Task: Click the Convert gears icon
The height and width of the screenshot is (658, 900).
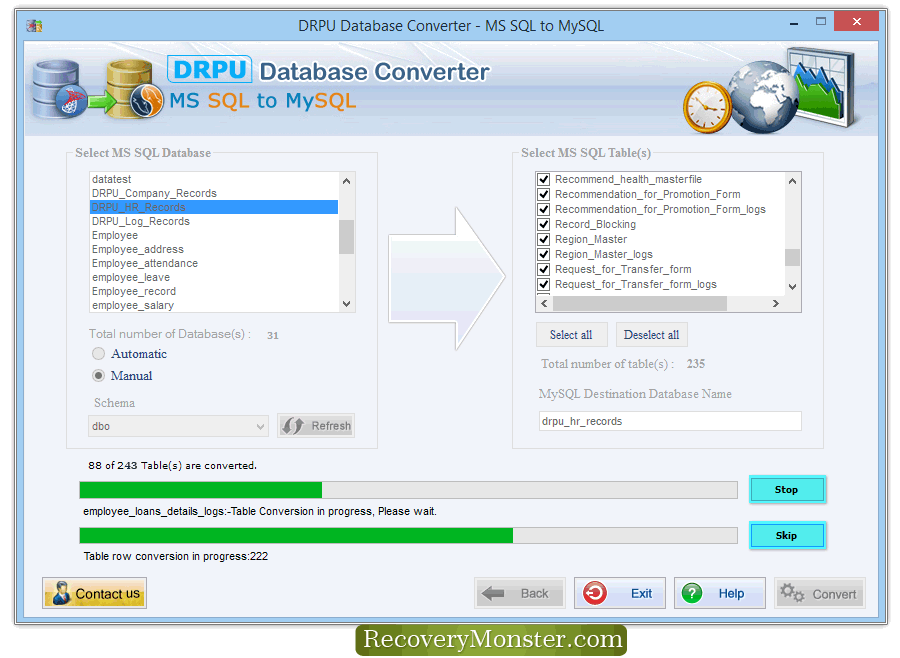Action: pos(792,593)
